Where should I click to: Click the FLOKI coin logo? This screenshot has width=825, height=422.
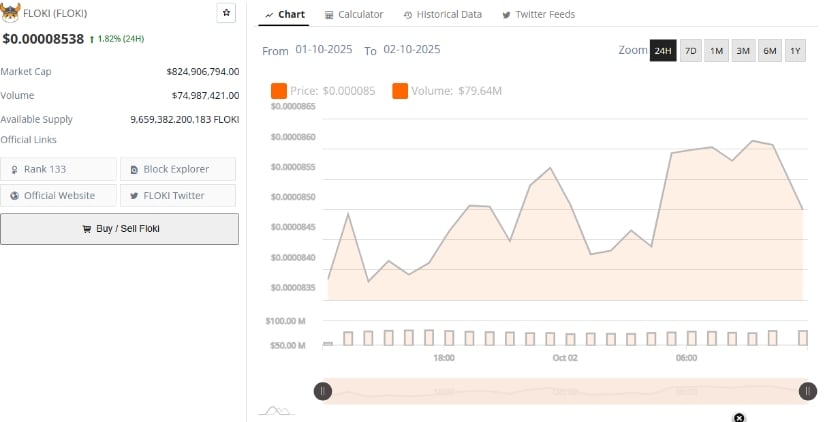click(x=11, y=12)
